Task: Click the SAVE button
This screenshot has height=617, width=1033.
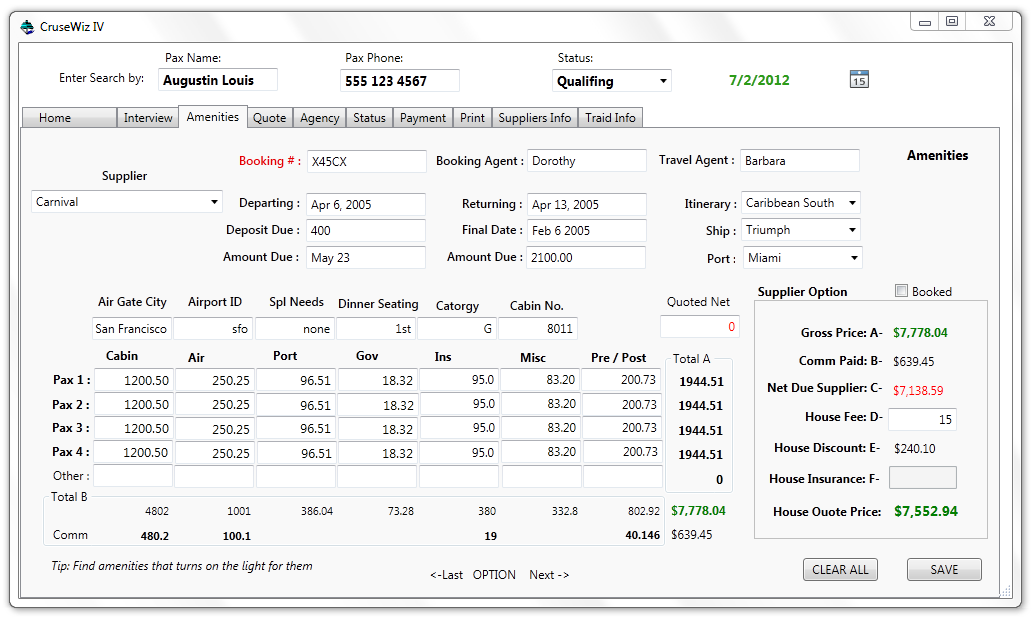Action: tap(943, 570)
